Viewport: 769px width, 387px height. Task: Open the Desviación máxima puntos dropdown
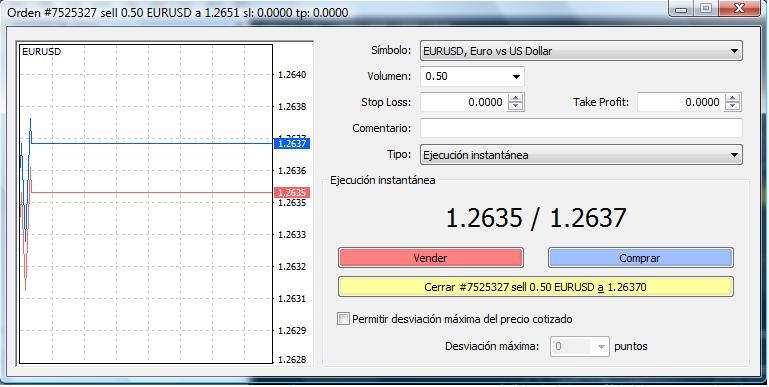580,346
